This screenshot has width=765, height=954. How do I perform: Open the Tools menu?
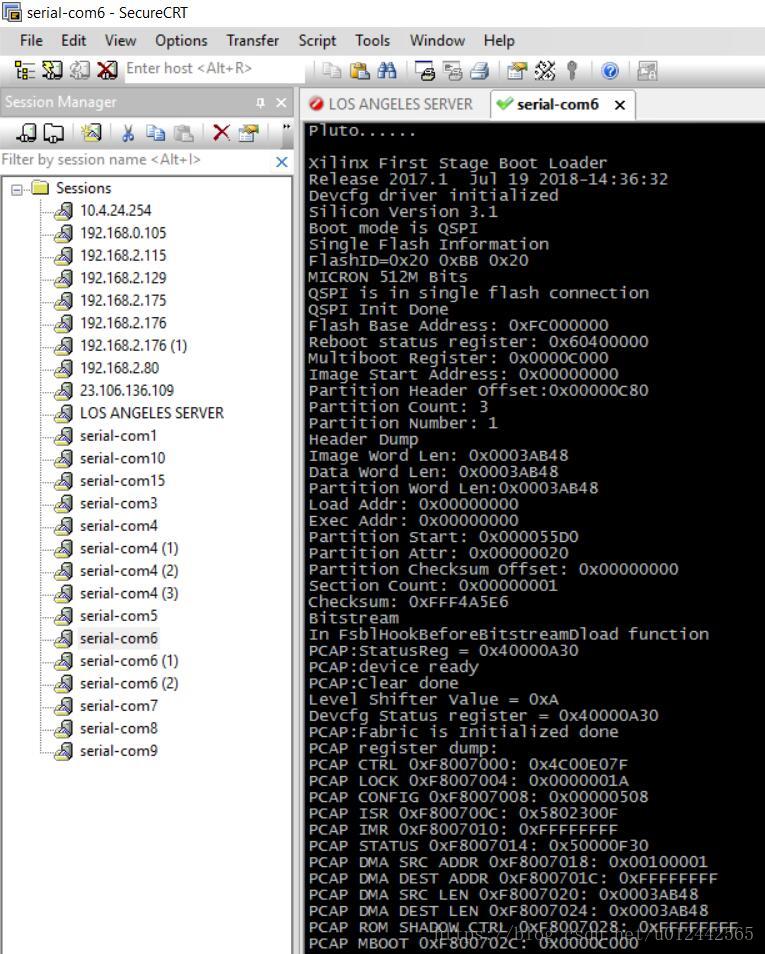tap(372, 41)
